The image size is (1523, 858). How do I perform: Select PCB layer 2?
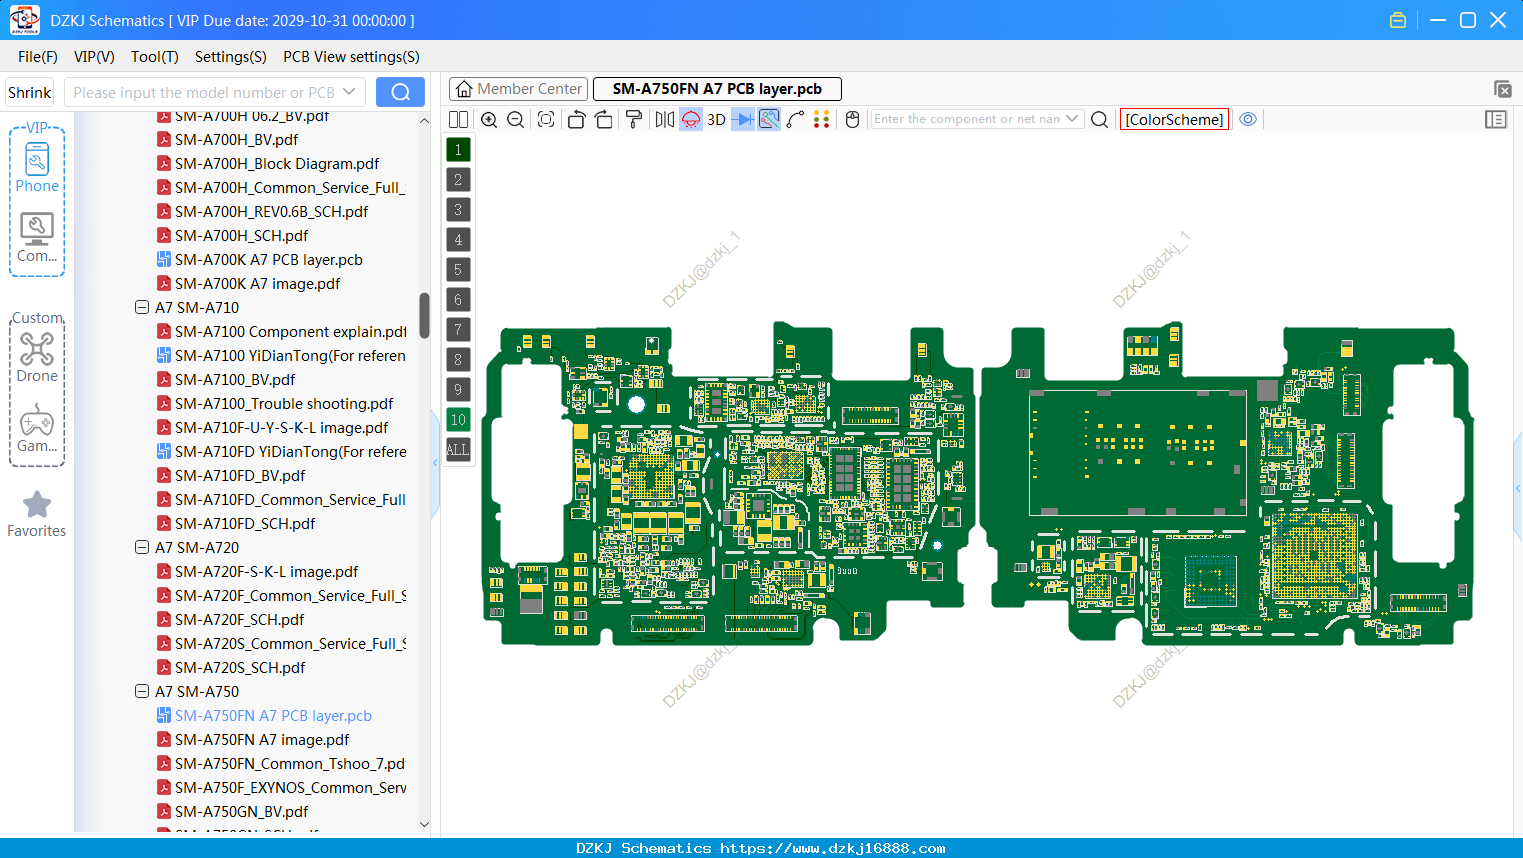pyautogui.click(x=458, y=179)
